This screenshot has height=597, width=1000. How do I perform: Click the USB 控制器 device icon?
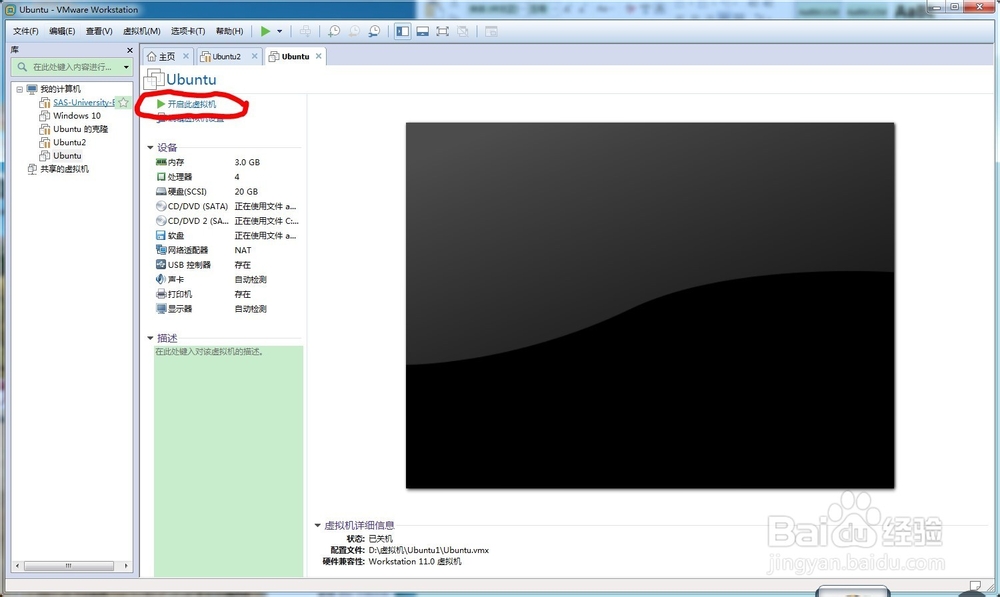[161, 265]
